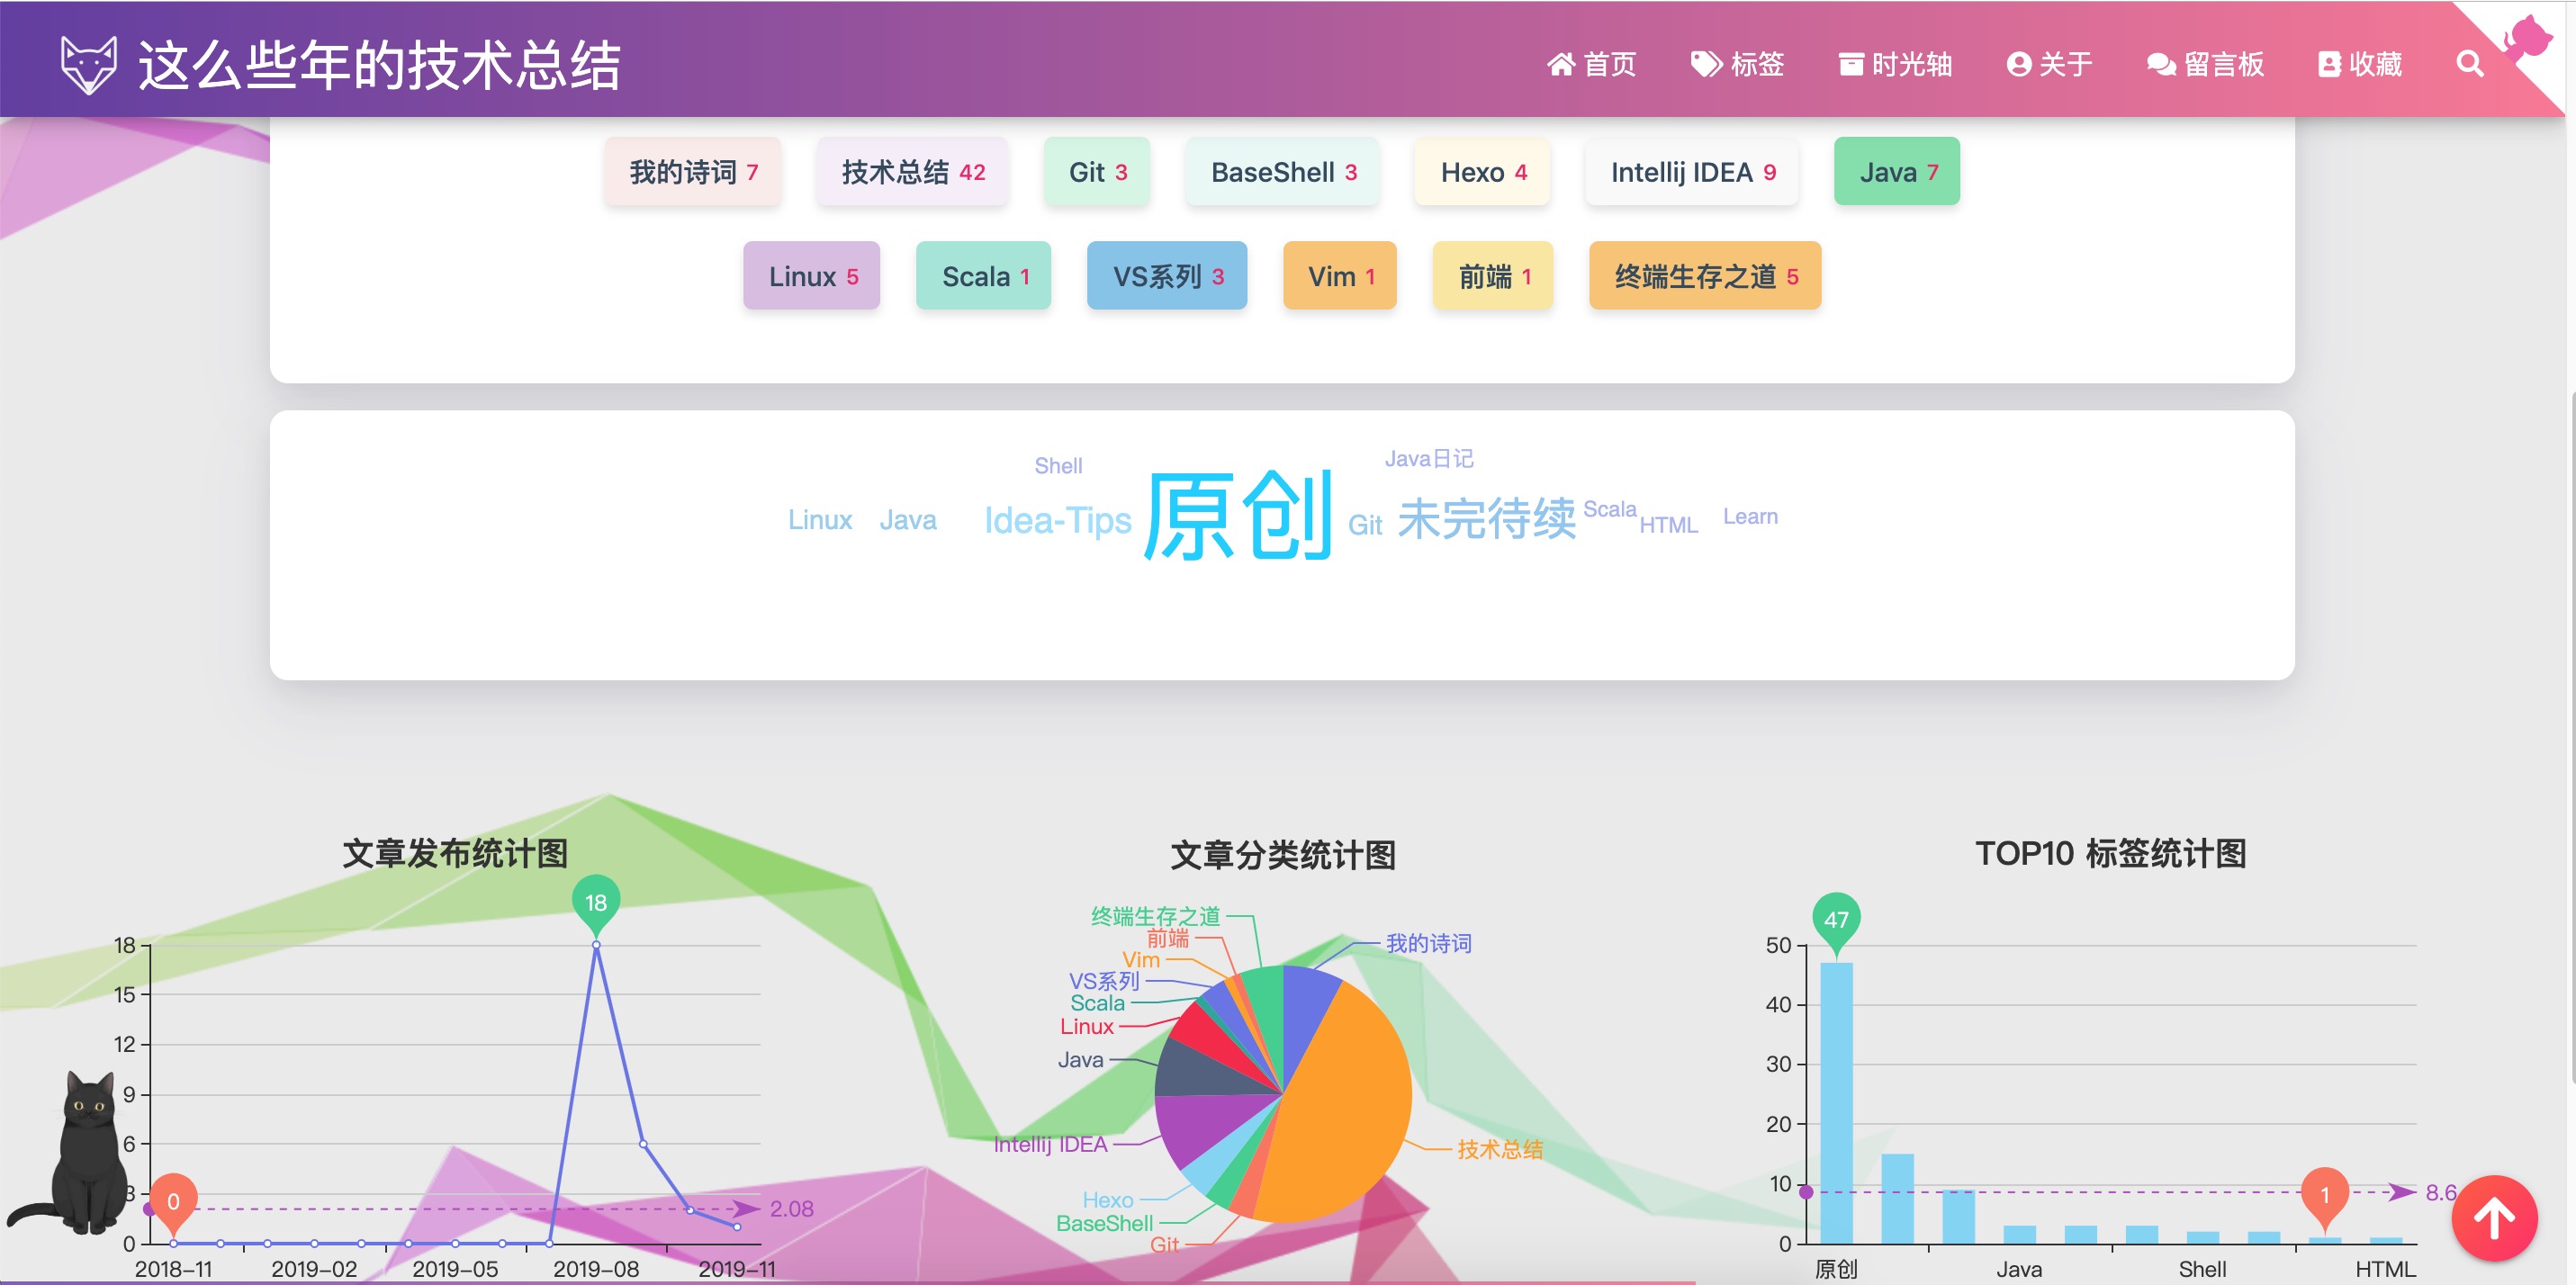
Task: Click the 未完待续 tag cloud word
Action: tap(1486, 518)
